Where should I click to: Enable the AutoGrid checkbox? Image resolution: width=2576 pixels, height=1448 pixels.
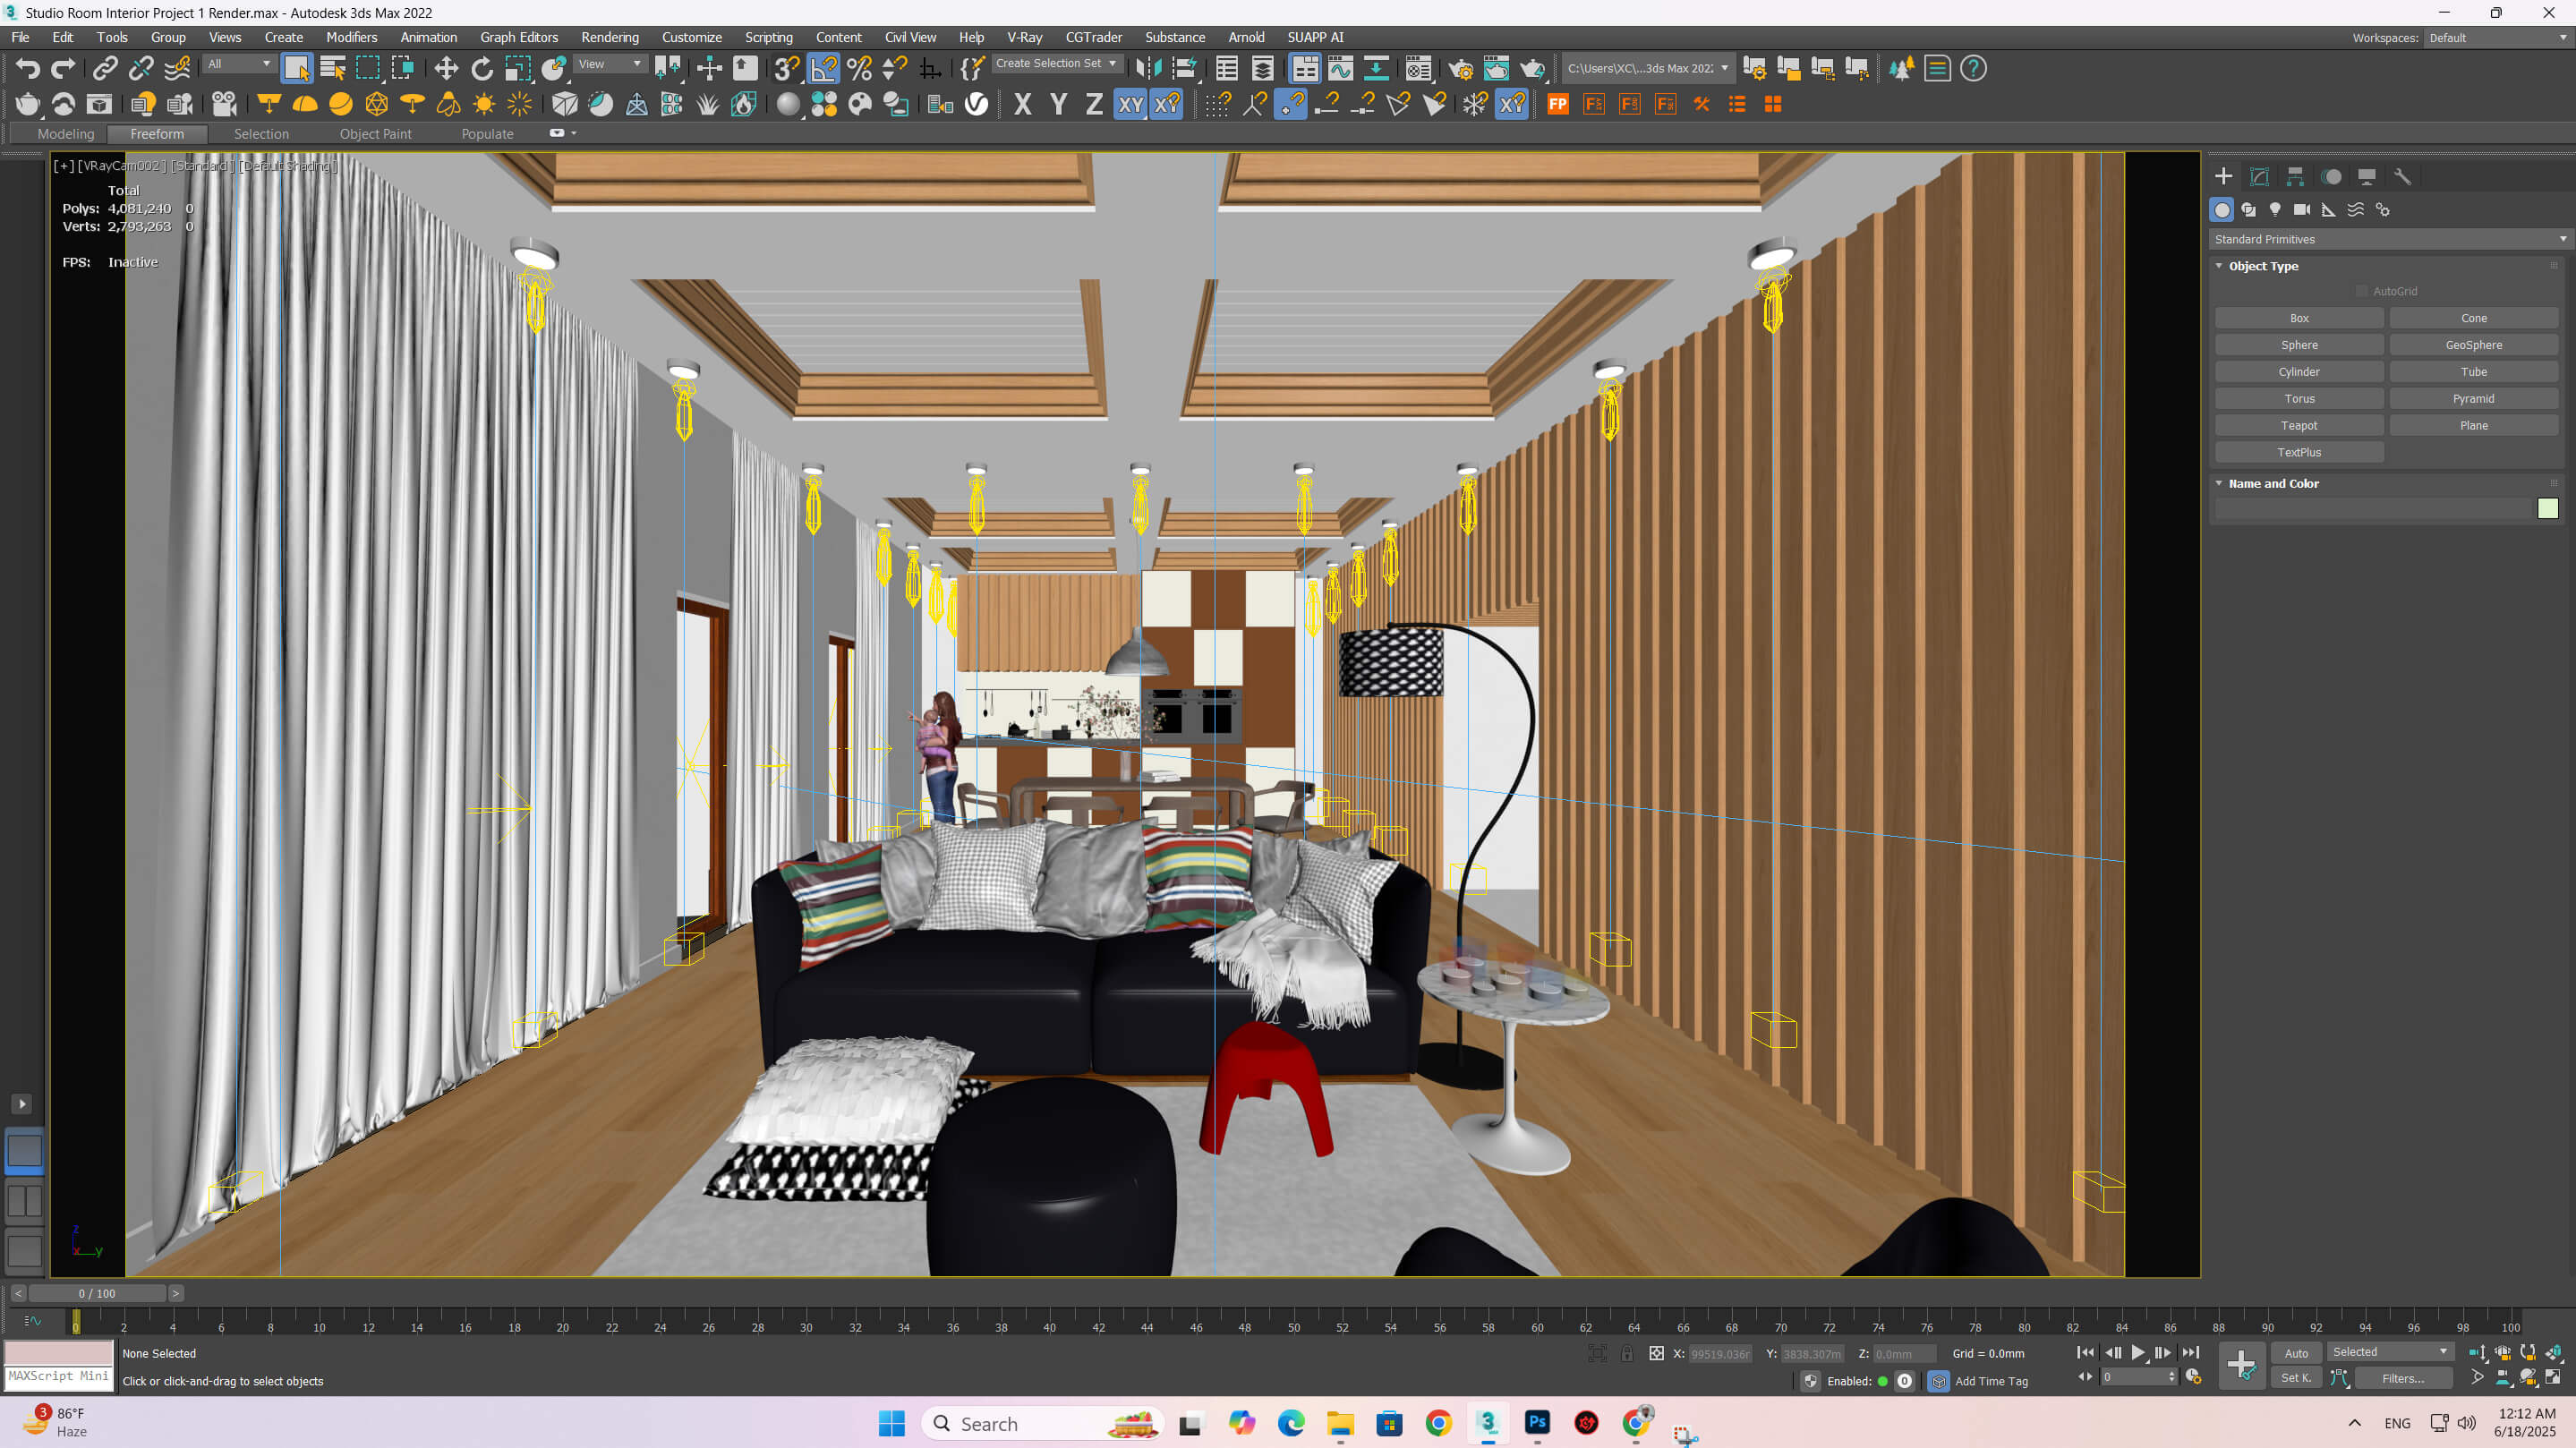point(2362,292)
